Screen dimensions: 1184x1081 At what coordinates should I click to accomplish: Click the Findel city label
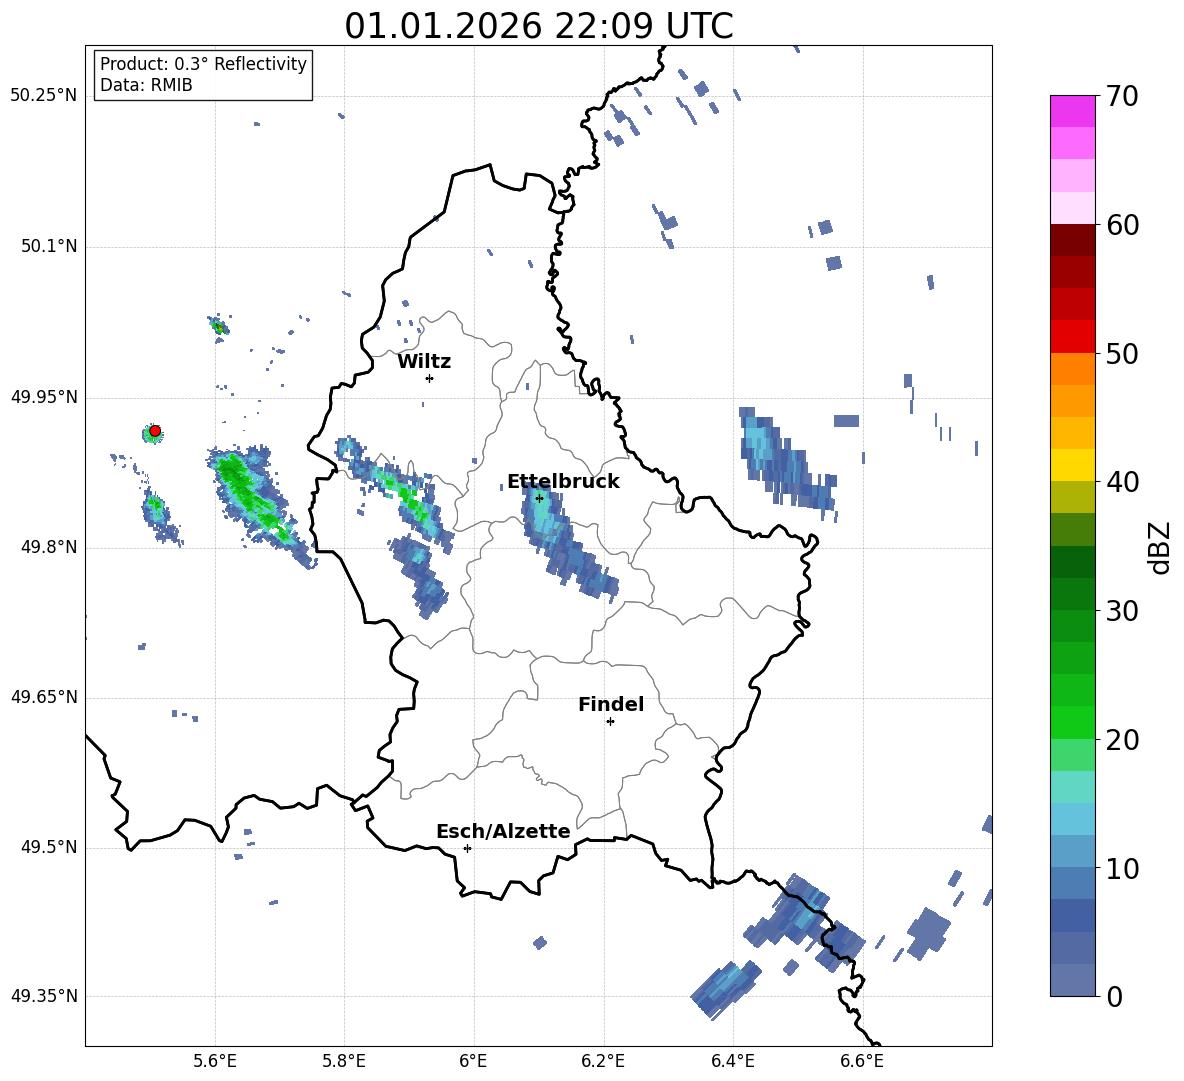[x=611, y=704]
